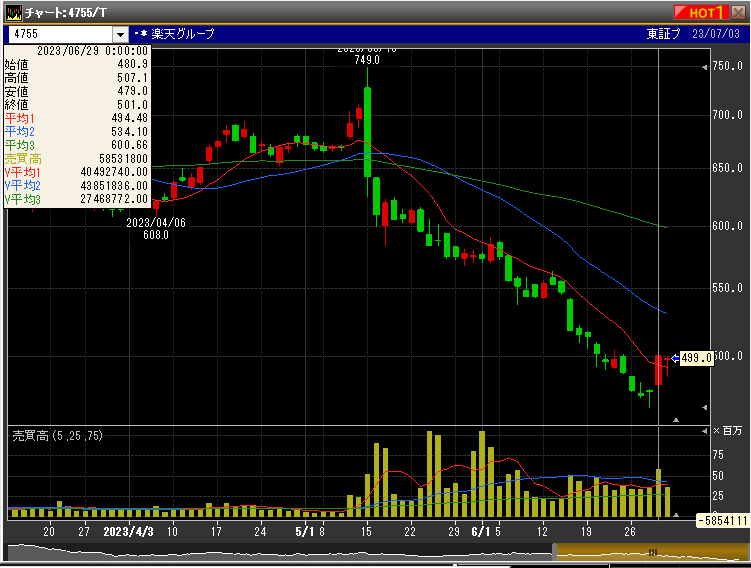This screenshot has height=568, width=751.
Task: Open the stock code dropdown arrow
Action: tap(120, 34)
